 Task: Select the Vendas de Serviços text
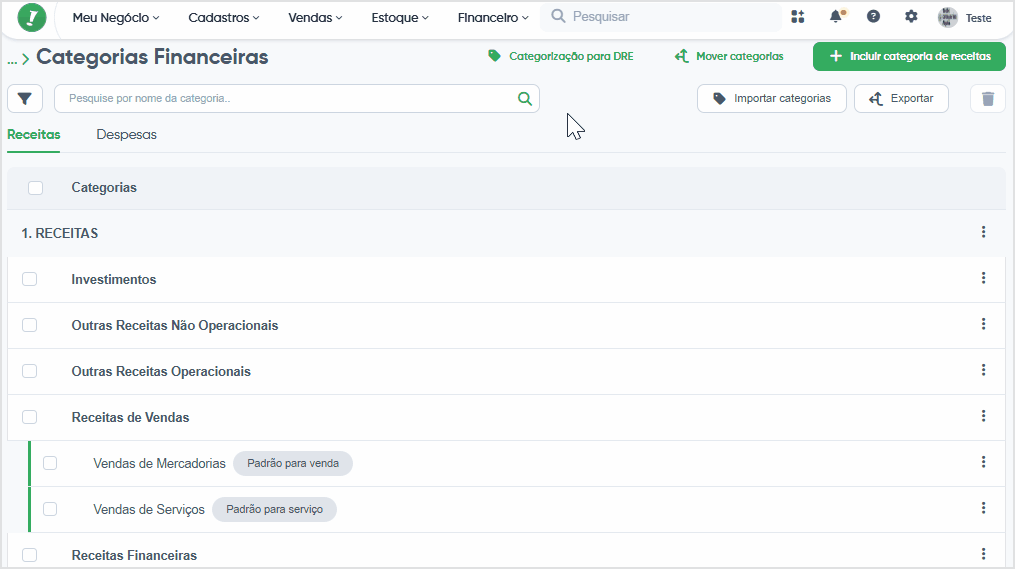(x=149, y=509)
